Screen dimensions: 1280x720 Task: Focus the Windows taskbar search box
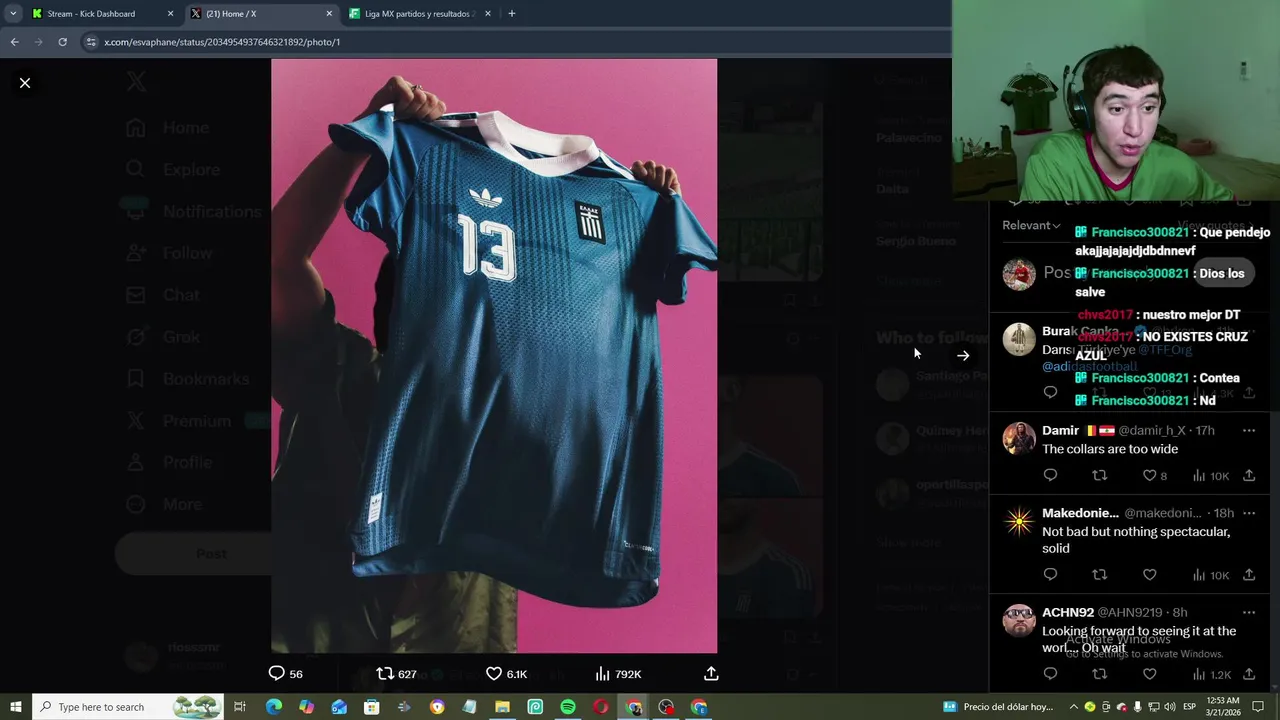pos(128,707)
